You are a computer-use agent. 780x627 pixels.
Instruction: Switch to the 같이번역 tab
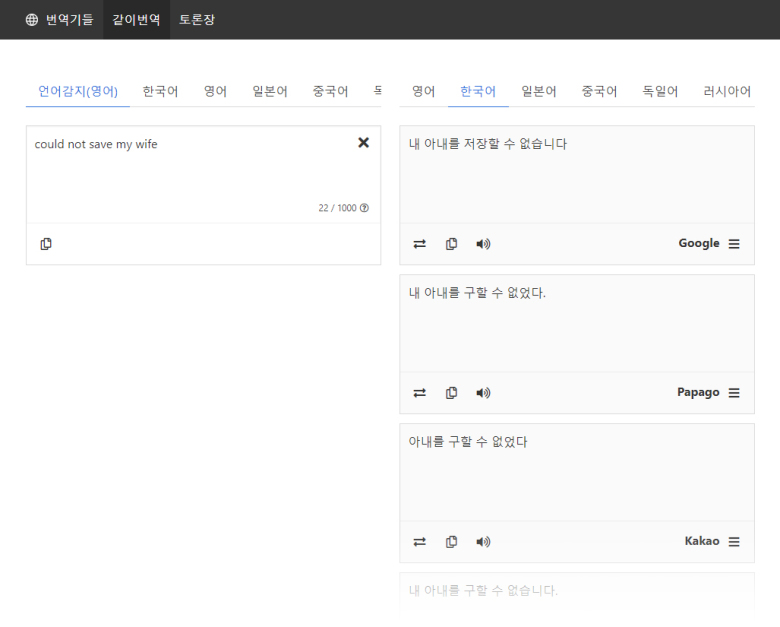136,19
